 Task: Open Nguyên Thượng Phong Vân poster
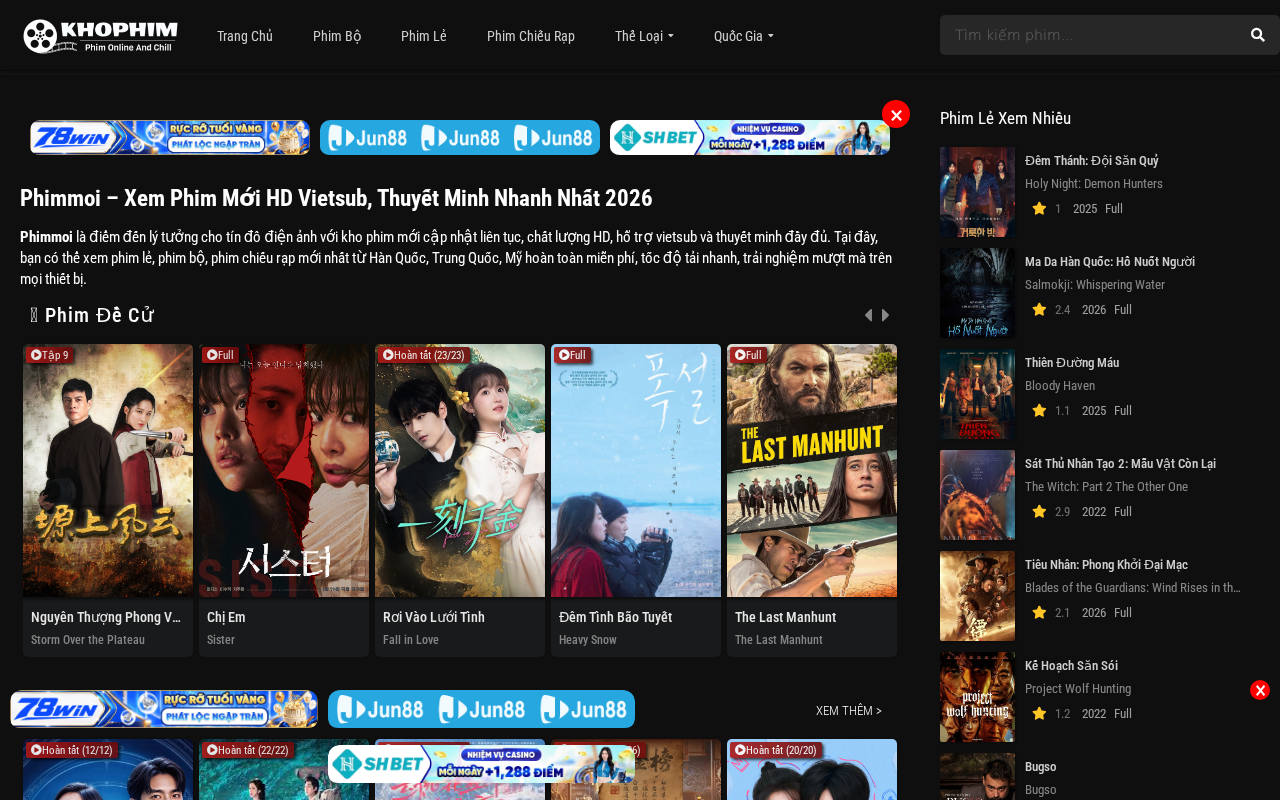pos(108,471)
